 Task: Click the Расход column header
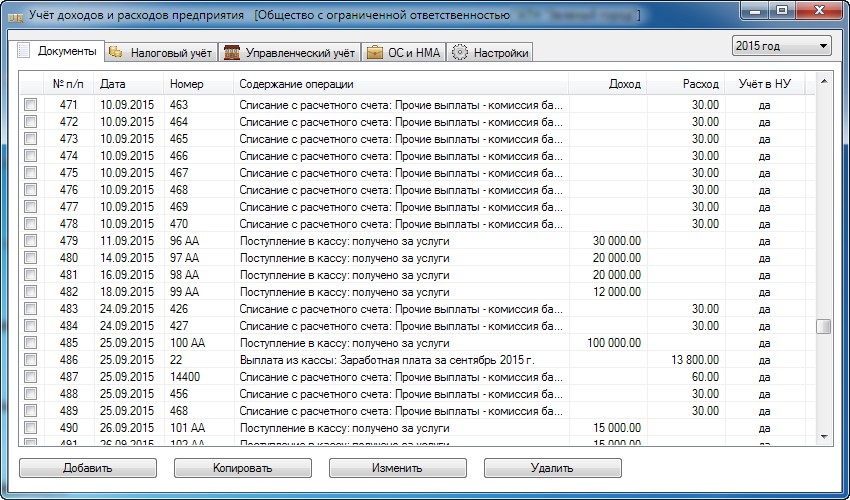(686, 84)
